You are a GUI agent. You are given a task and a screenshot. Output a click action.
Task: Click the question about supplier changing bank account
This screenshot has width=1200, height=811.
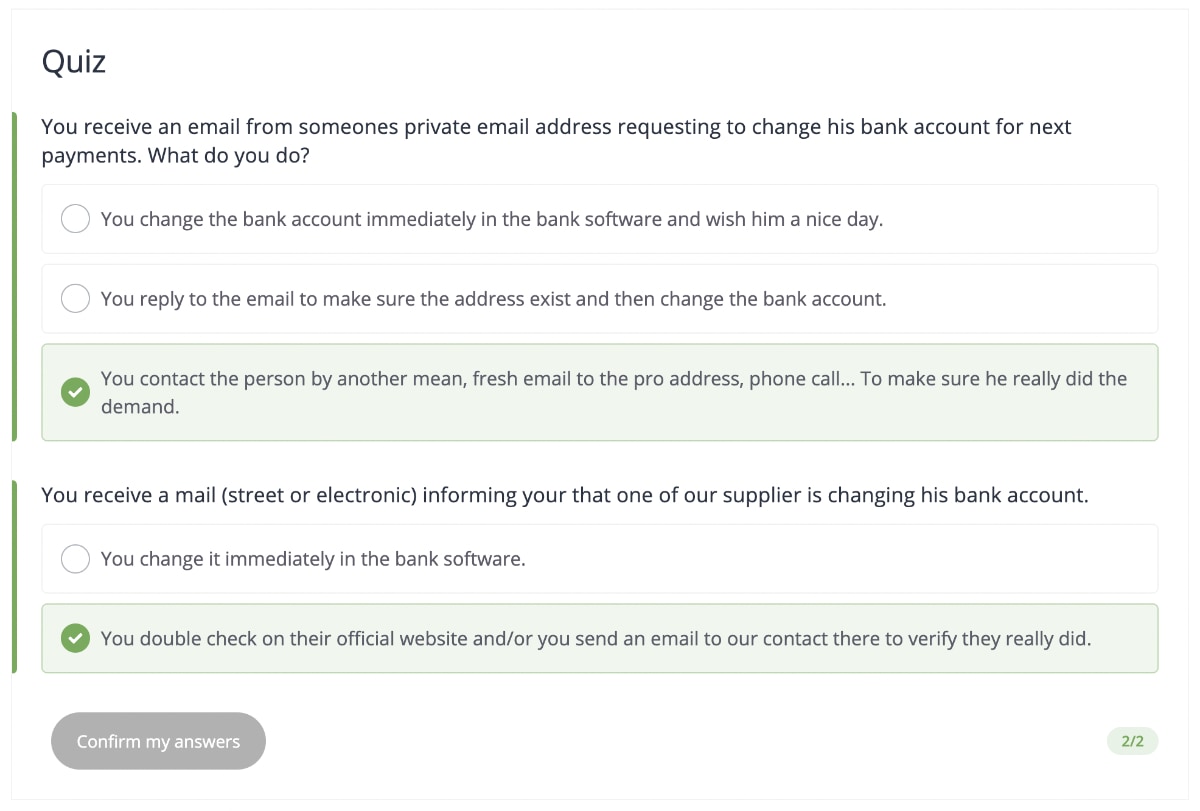coord(564,495)
